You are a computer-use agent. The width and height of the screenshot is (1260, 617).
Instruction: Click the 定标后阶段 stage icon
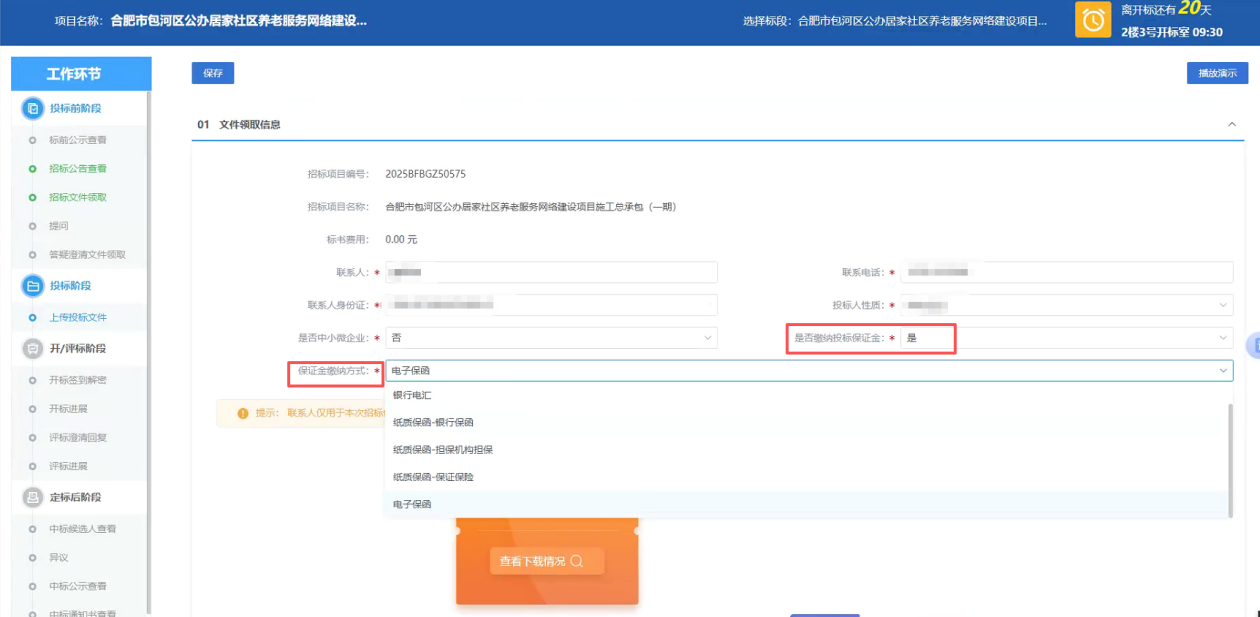click(32, 497)
